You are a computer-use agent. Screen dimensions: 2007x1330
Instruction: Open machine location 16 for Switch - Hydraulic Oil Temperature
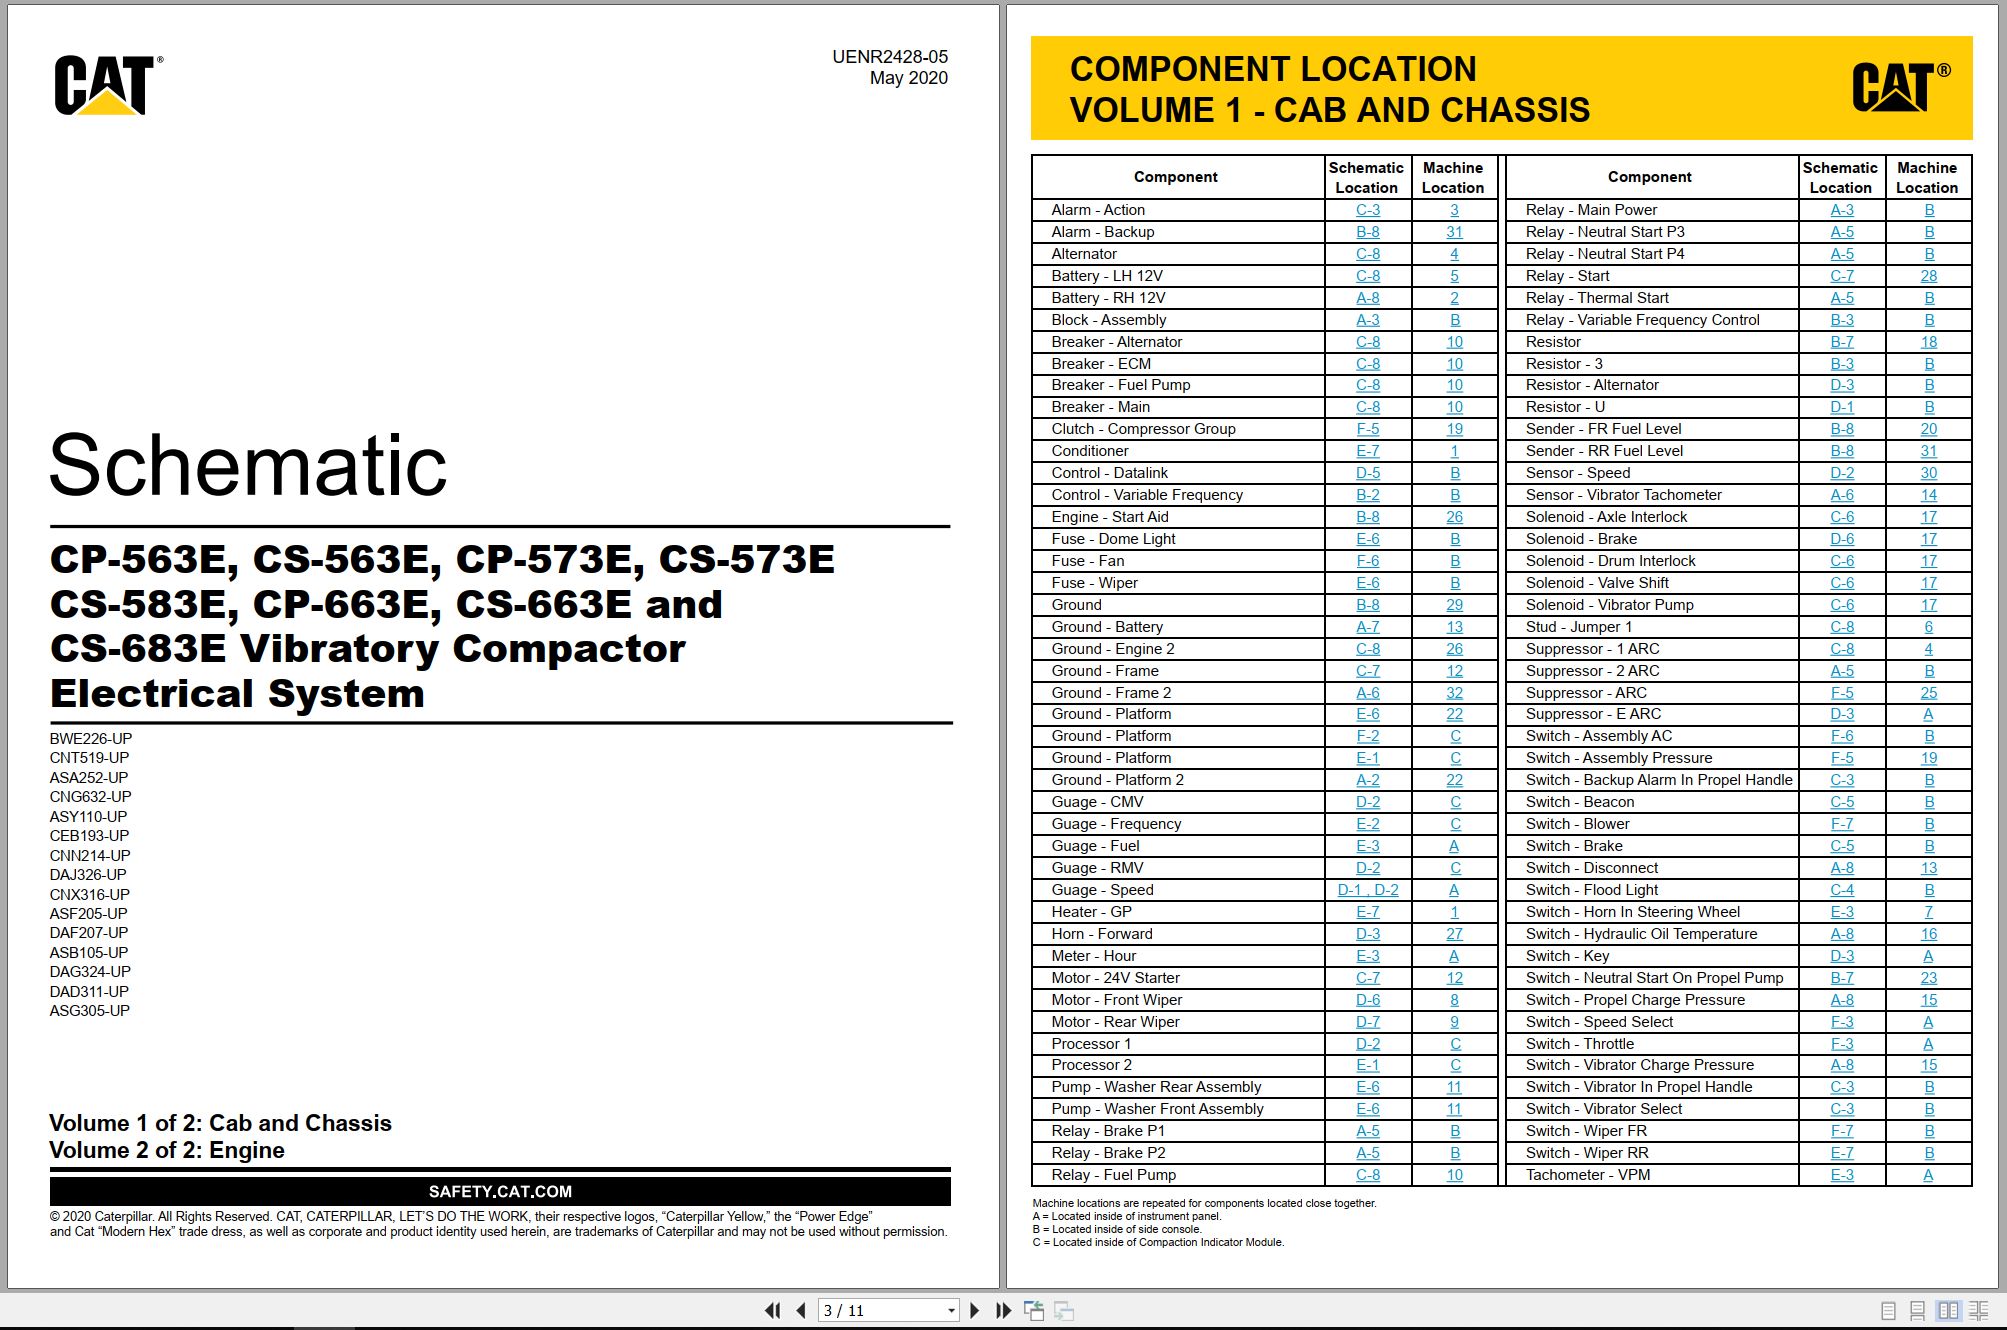pos(1929,934)
